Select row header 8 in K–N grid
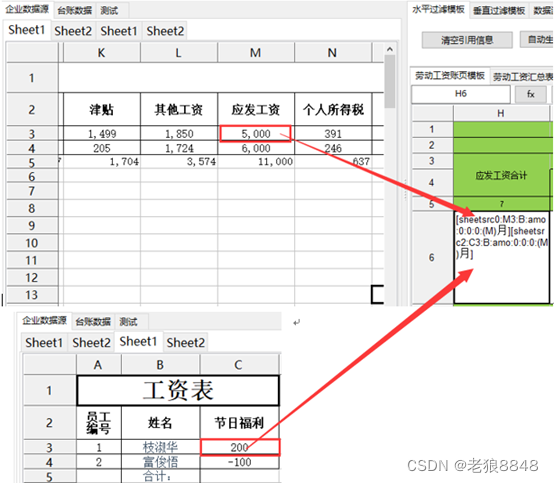The height and width of the screenshot is (483, 554). tap(32, 208)
